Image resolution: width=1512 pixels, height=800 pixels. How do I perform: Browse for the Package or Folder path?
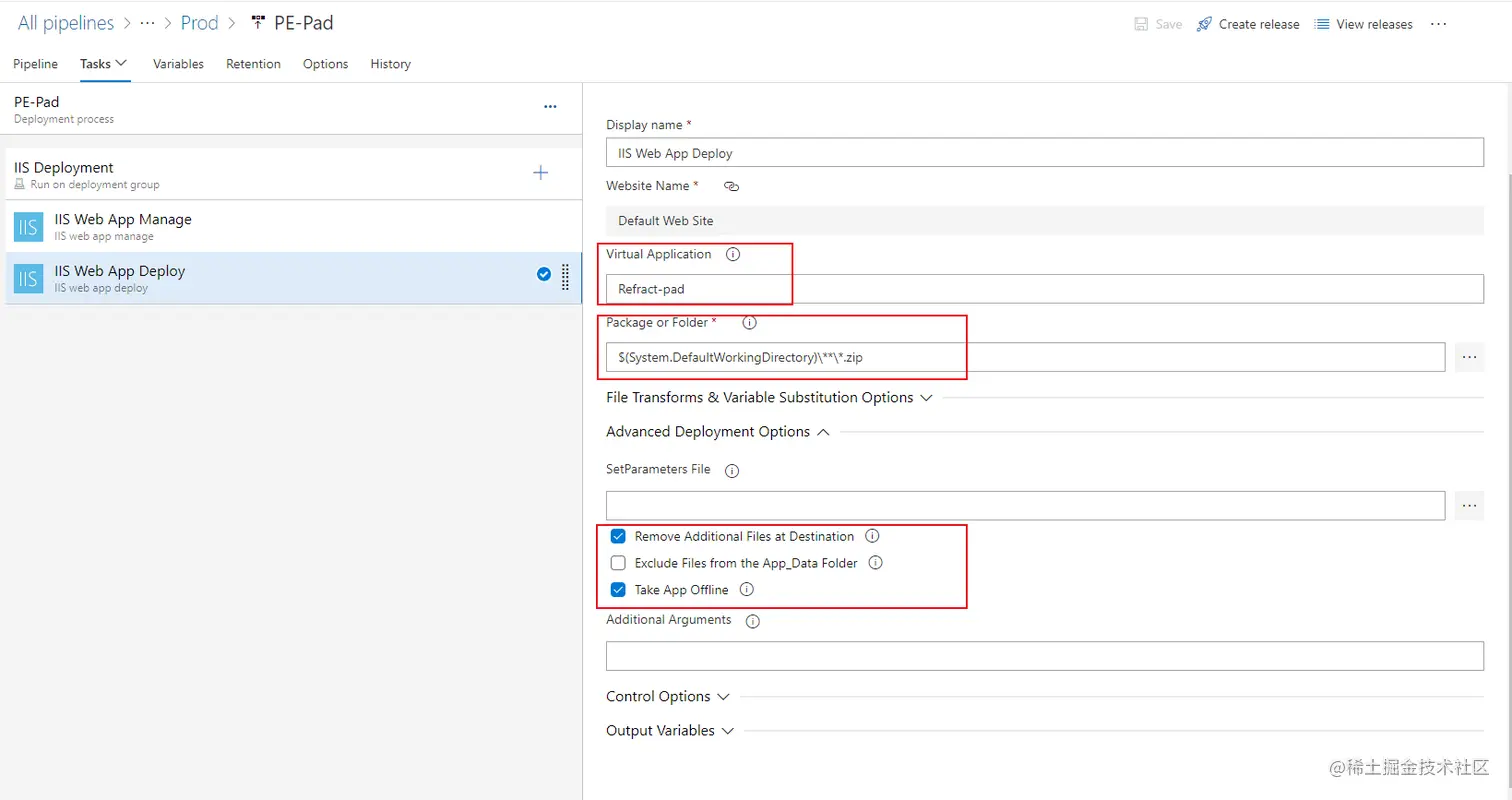[x=1469, y=357]
